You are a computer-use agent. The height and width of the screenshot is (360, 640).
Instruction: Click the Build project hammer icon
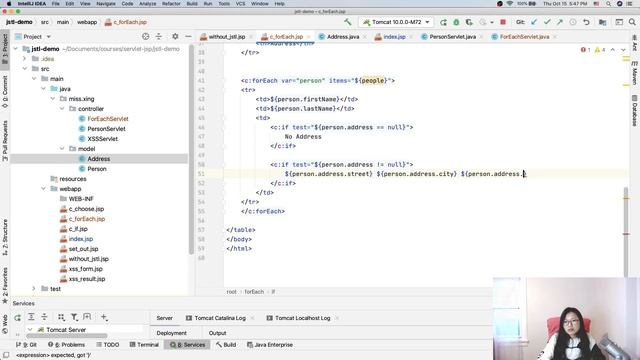[347, 22]
